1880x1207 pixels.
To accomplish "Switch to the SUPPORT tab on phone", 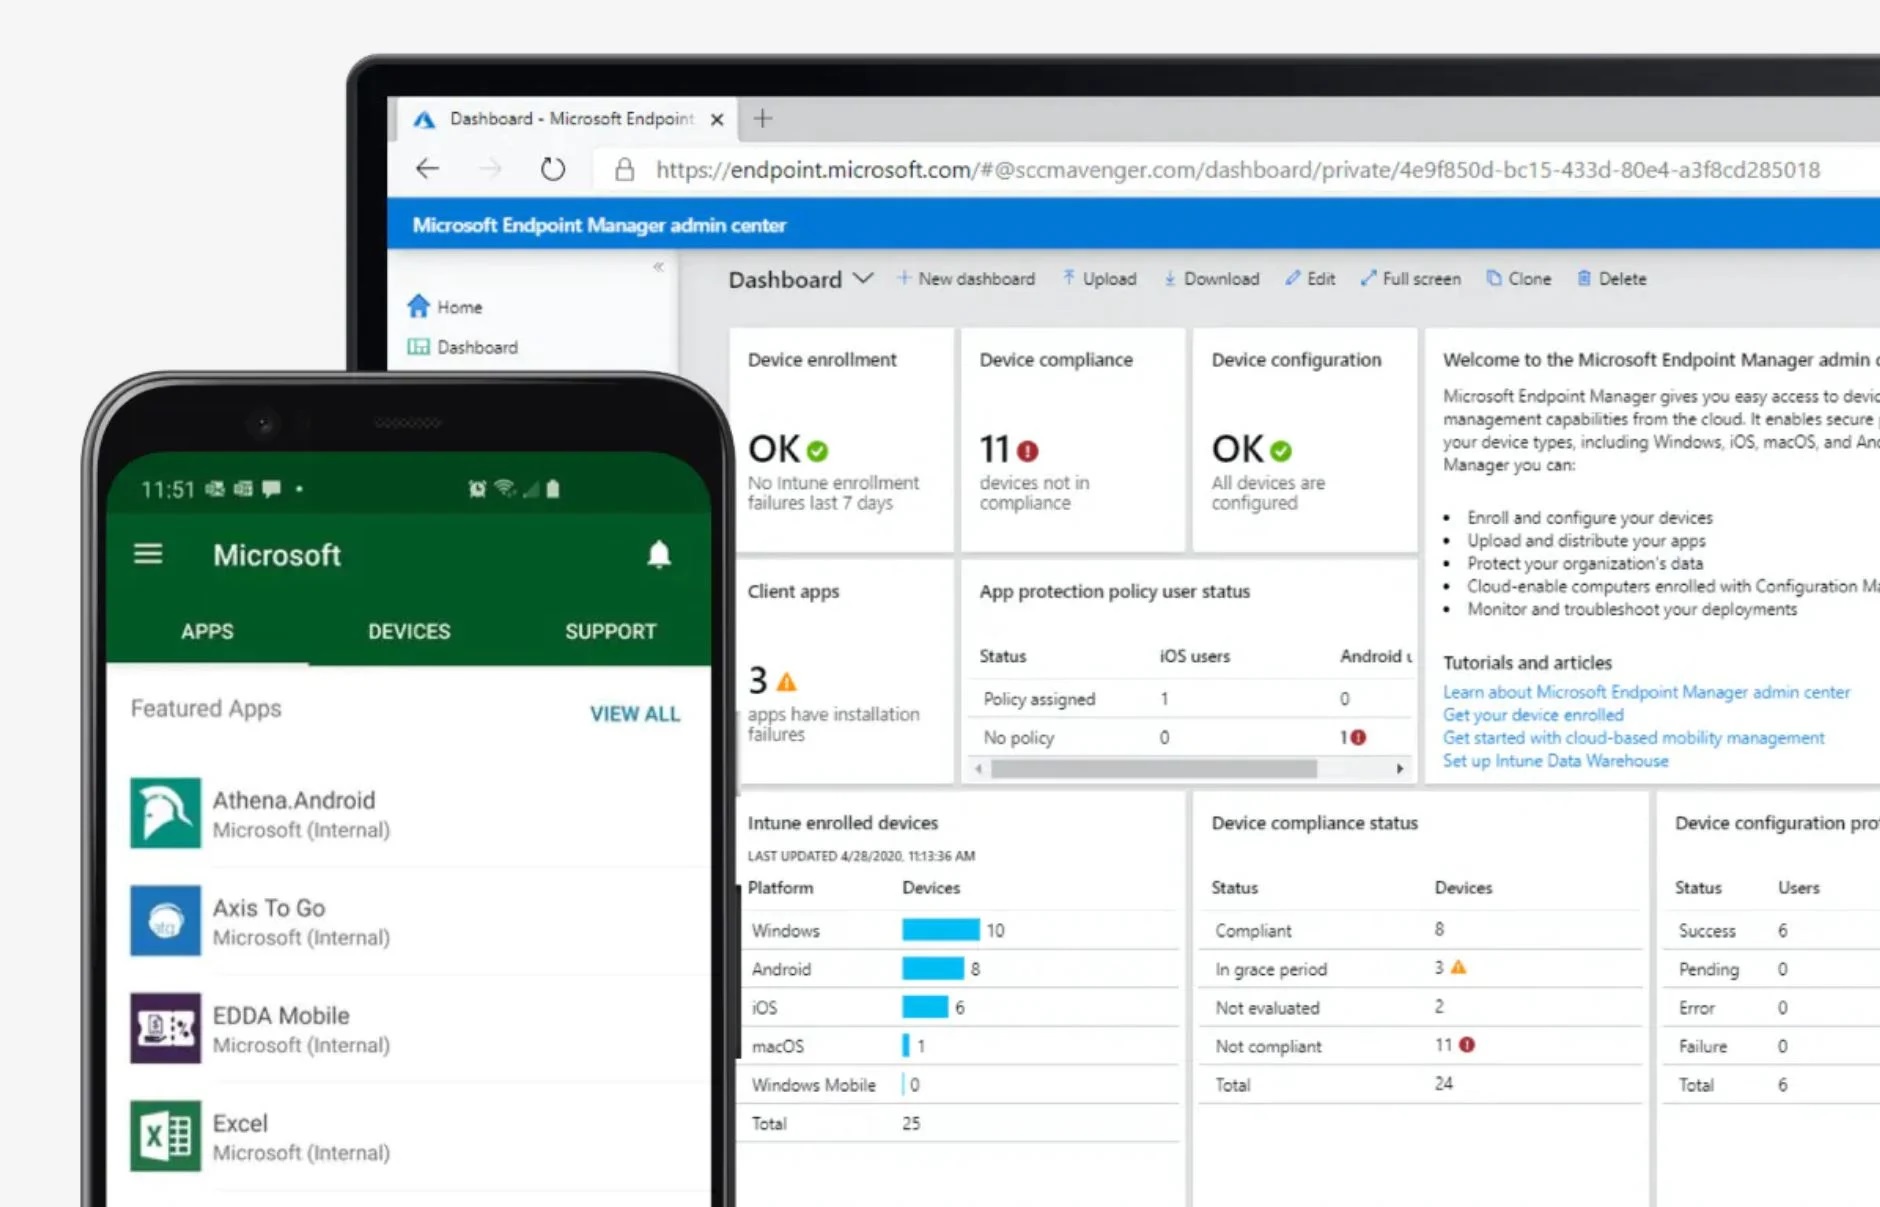I will point(610,631).
